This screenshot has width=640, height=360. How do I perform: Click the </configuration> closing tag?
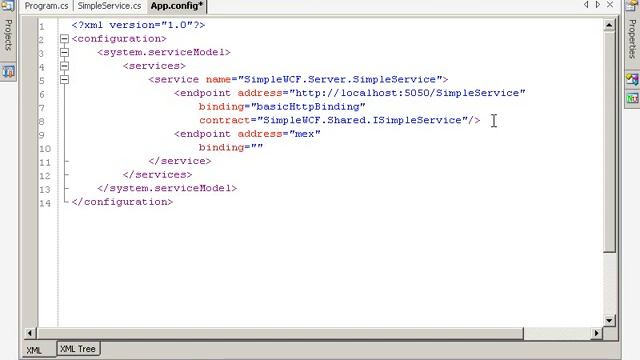[x=122, y=202]
